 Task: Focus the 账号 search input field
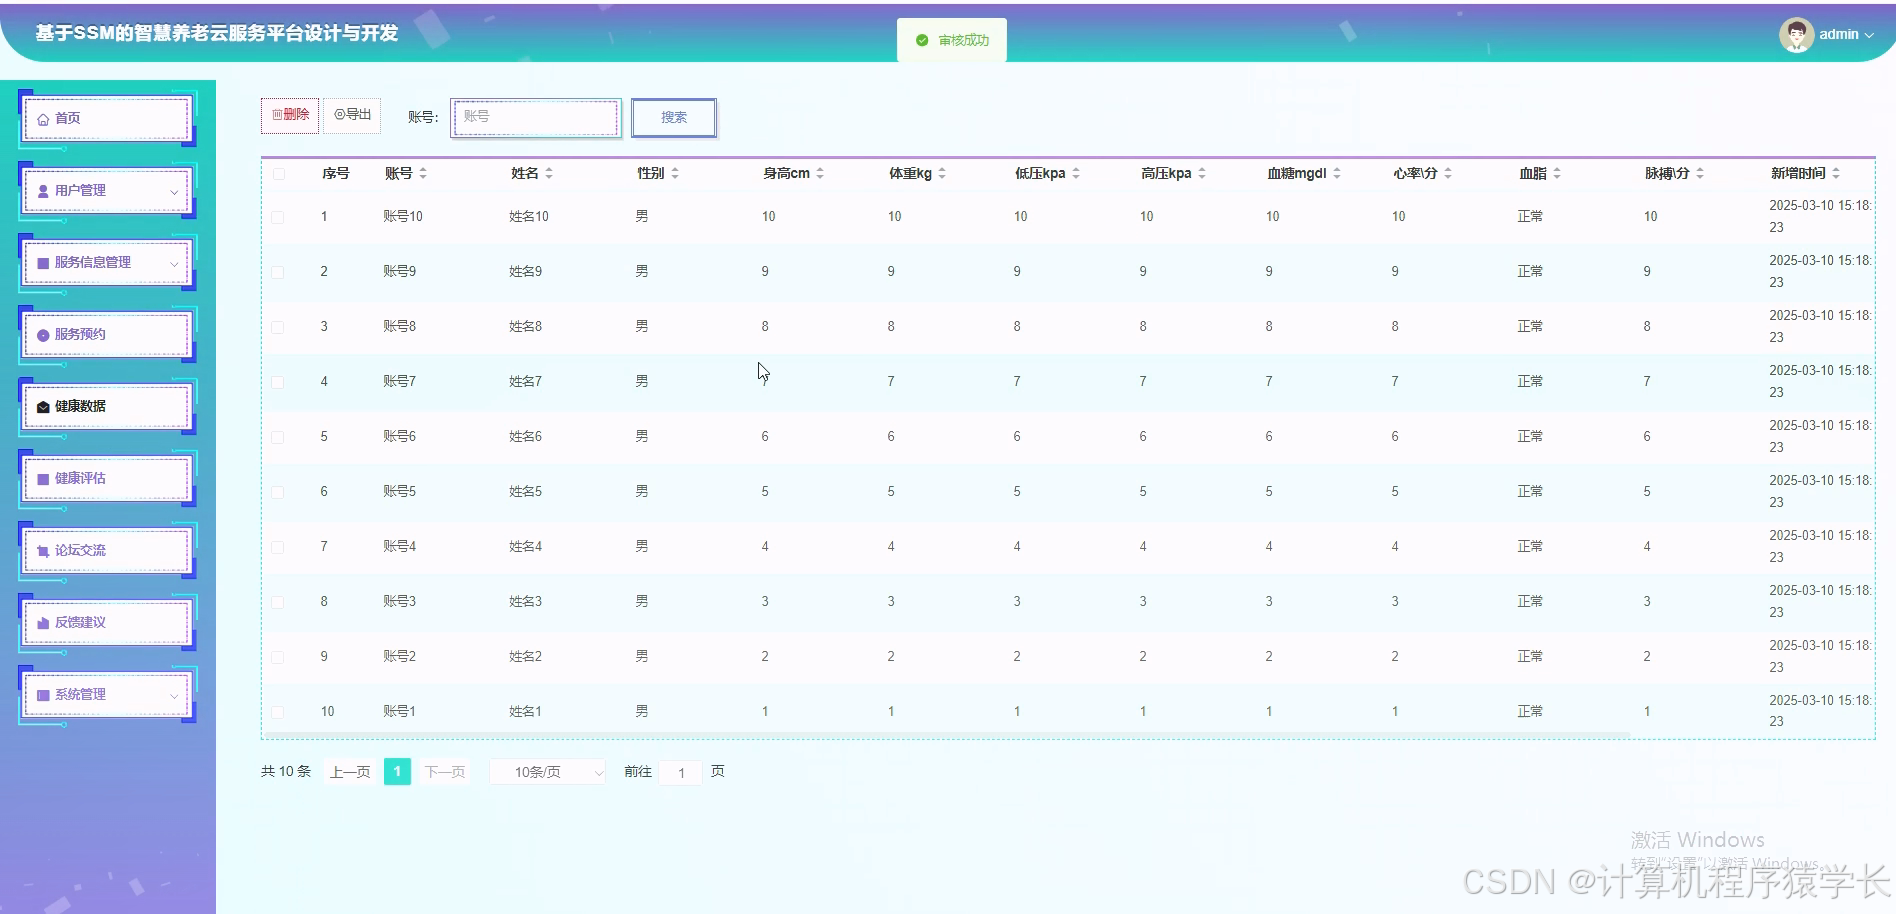[x=536, y=117]
